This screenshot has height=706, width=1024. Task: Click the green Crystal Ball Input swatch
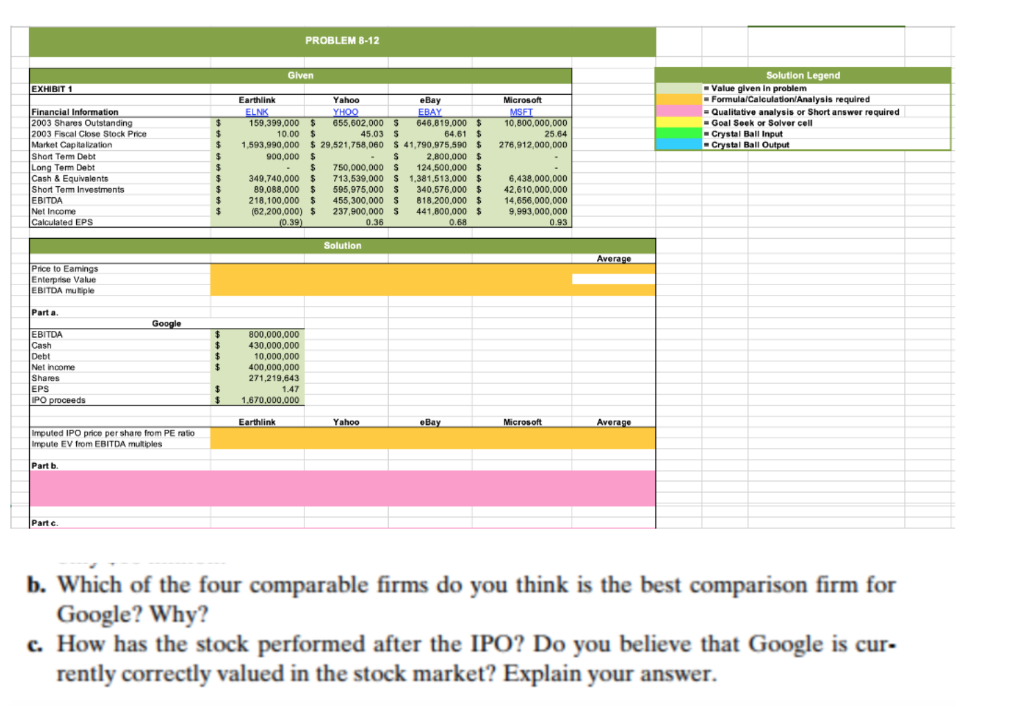tap(679, 133)
